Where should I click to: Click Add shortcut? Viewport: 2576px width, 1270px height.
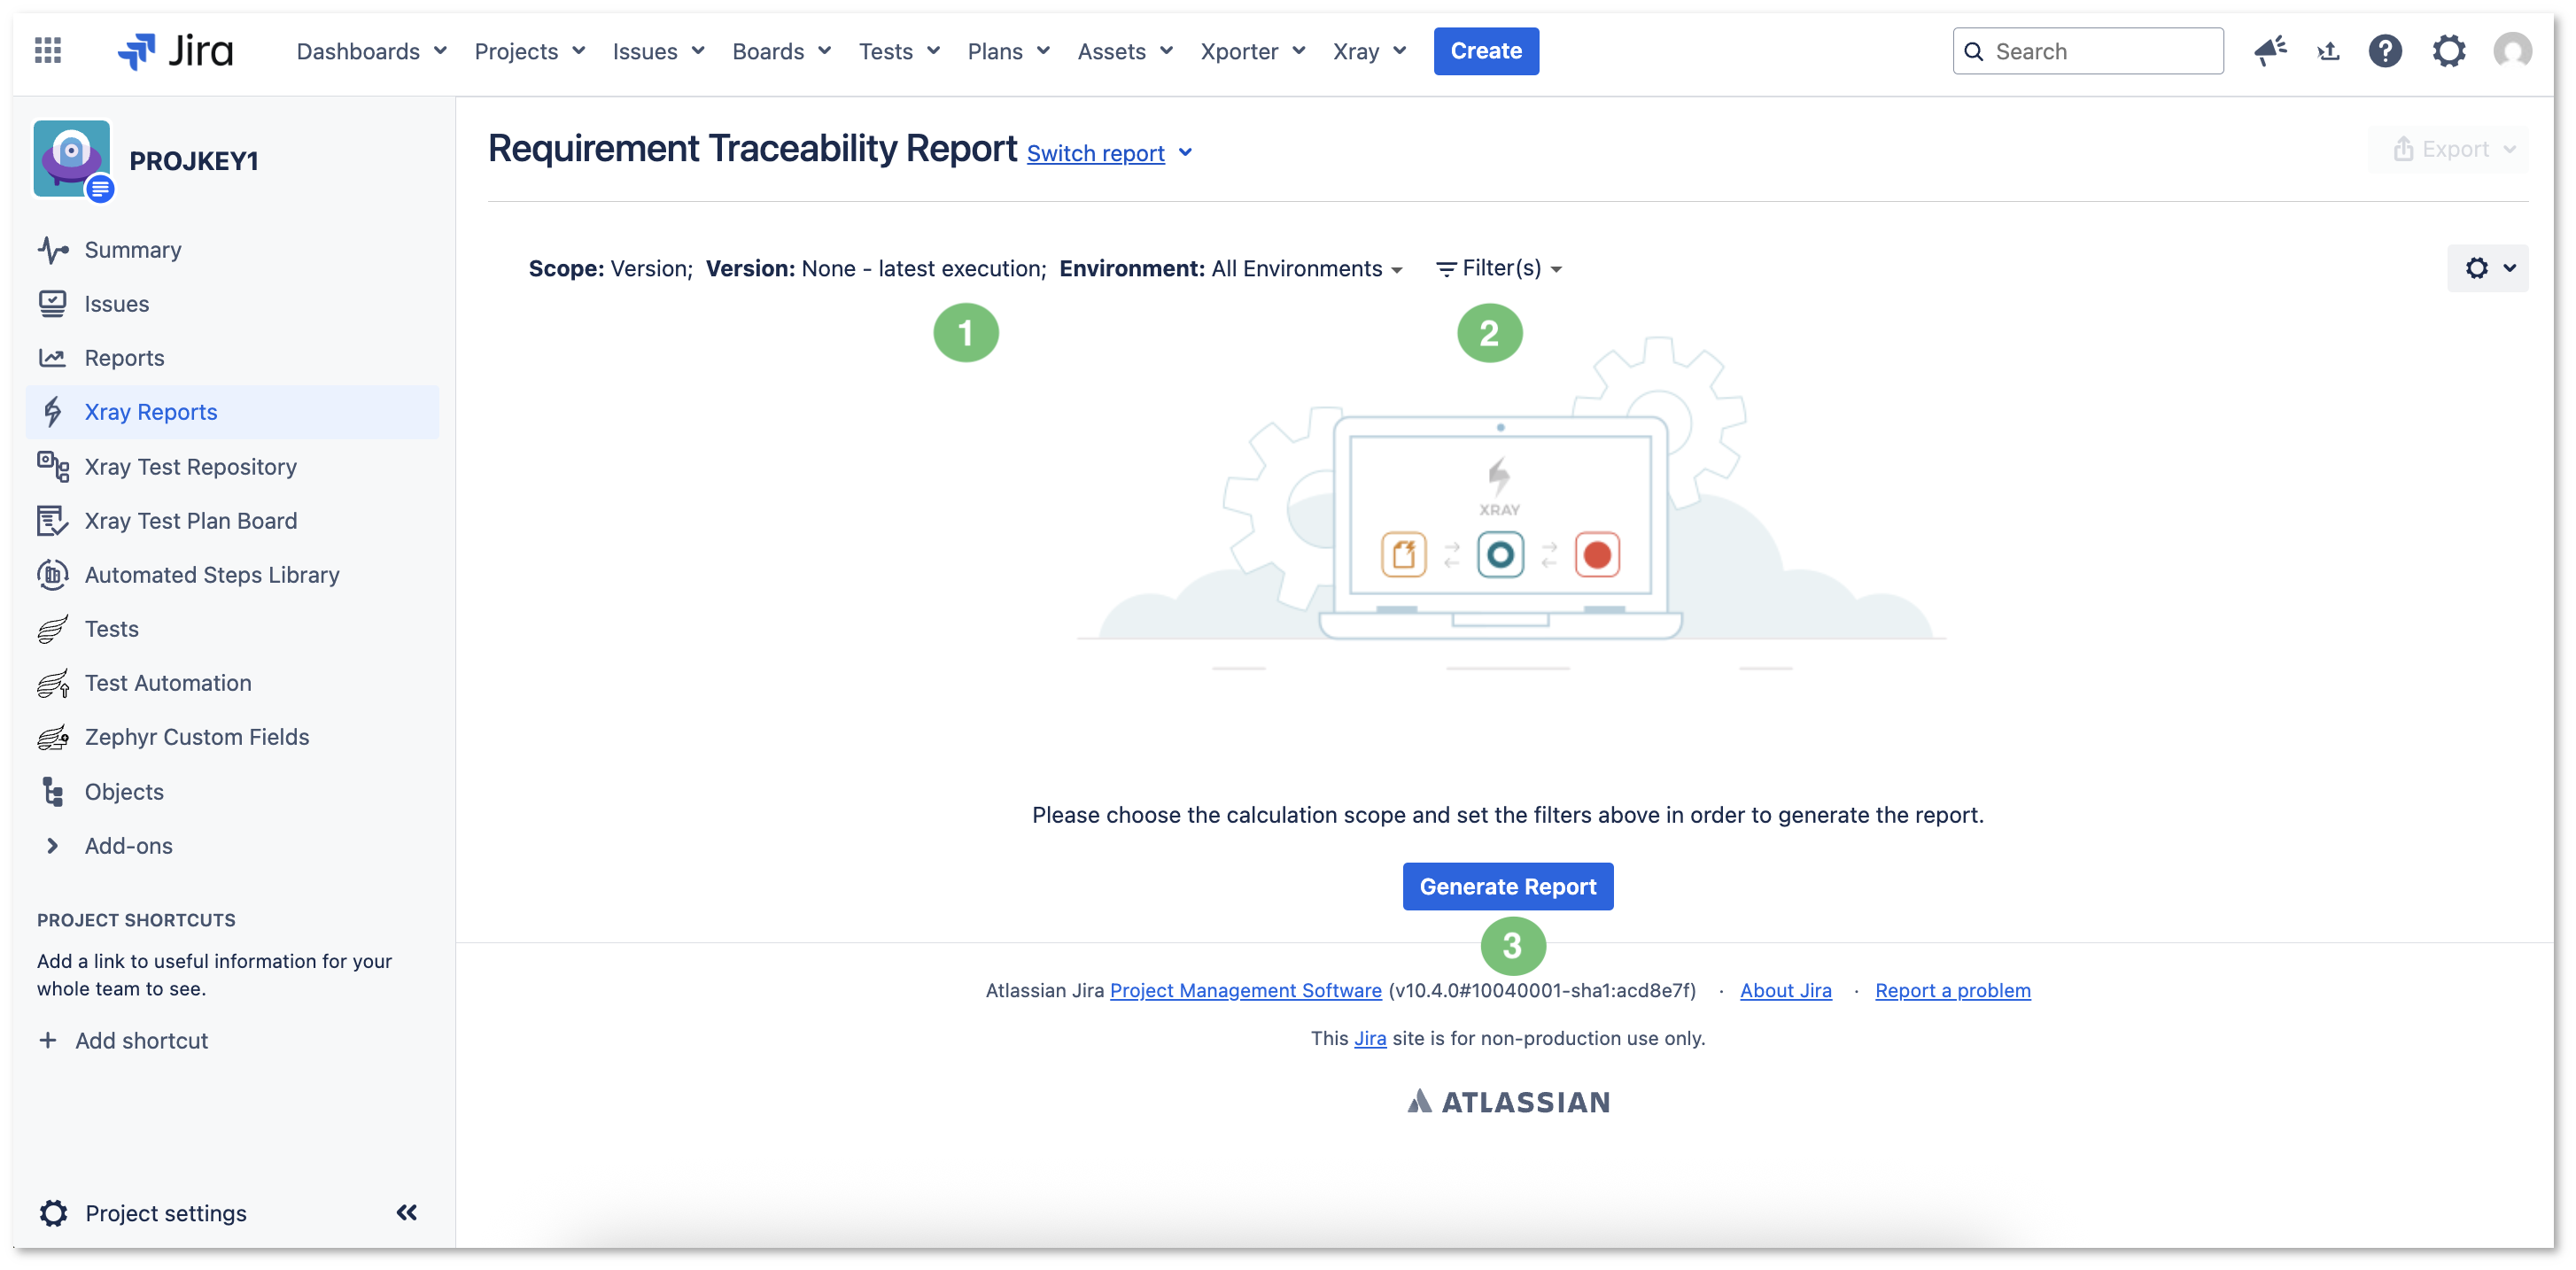click(141, 1040)
